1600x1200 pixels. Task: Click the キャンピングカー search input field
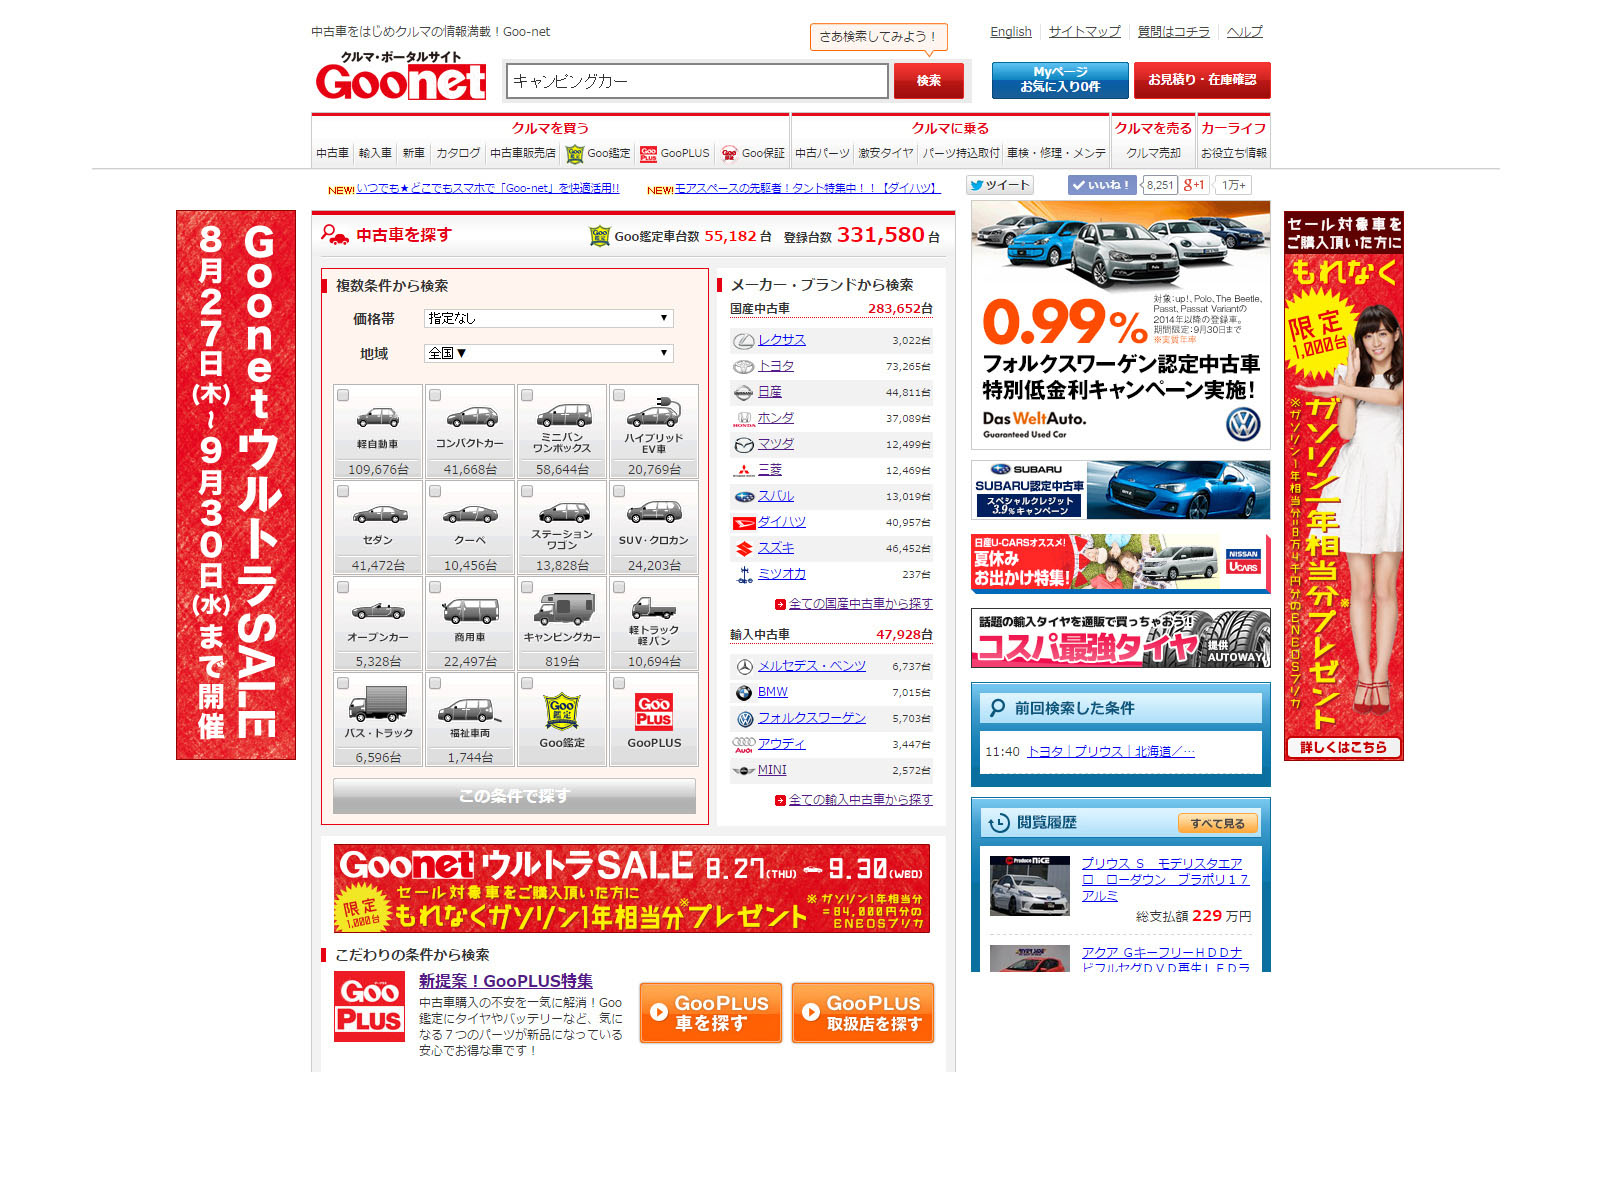click(697, 81)
